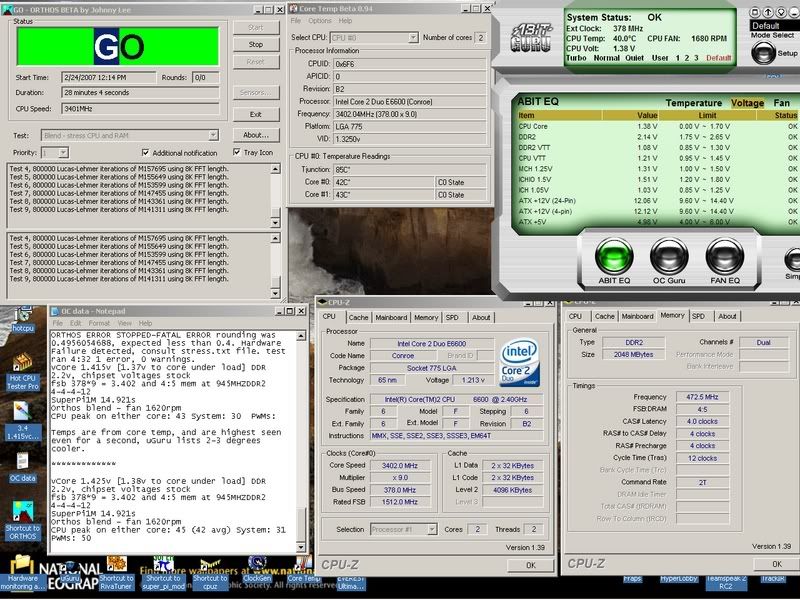
Task: Switch to Cache tab in CPU-Z processor window
Action: [x=358, y=317]
